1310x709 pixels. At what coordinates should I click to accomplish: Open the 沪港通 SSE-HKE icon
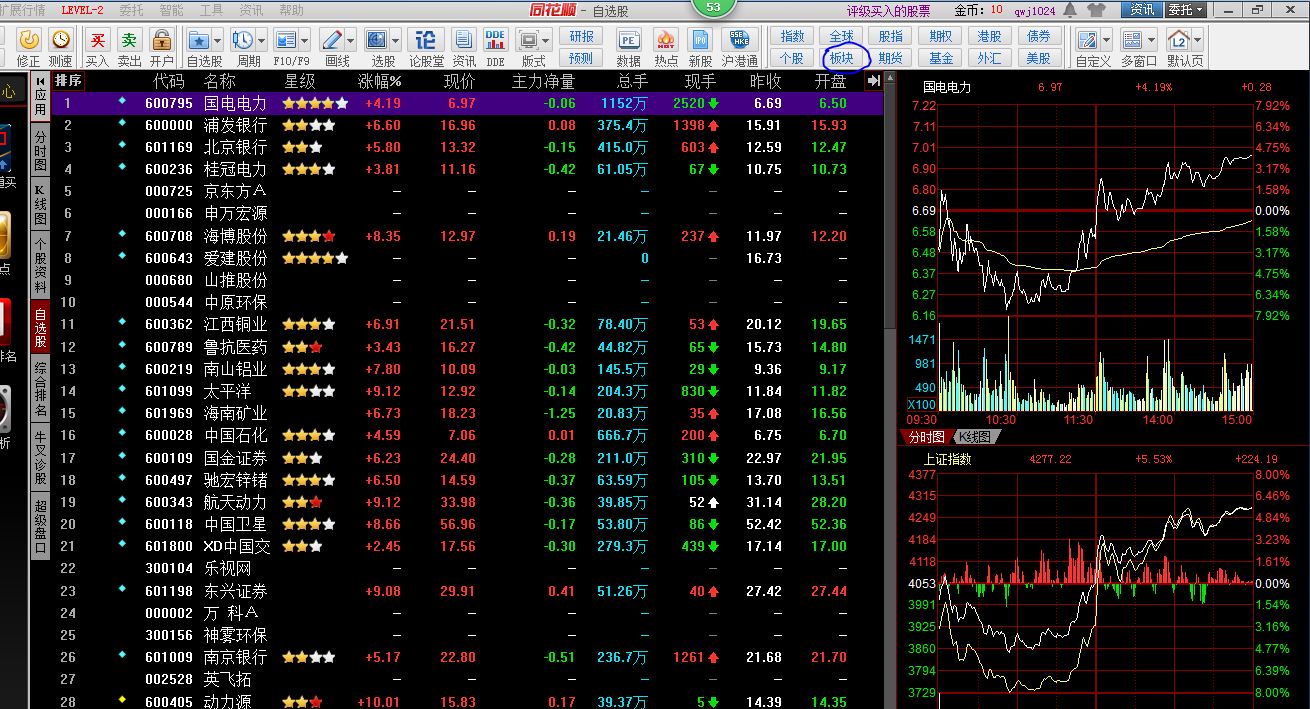pos(739,40)
